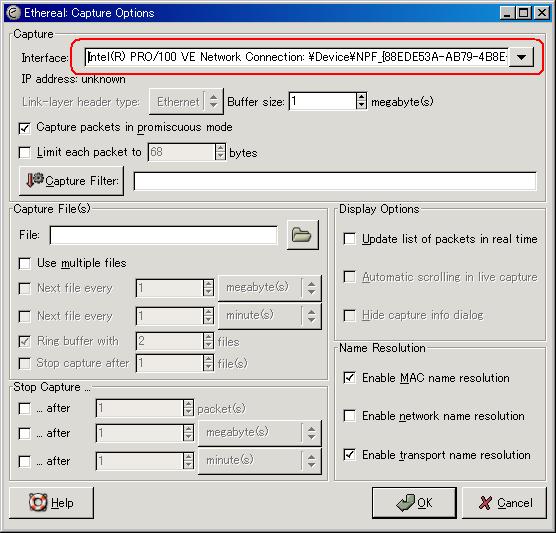Check stop capture after packet(s) checkbox
556x533 pixels.
click(24, 408)
